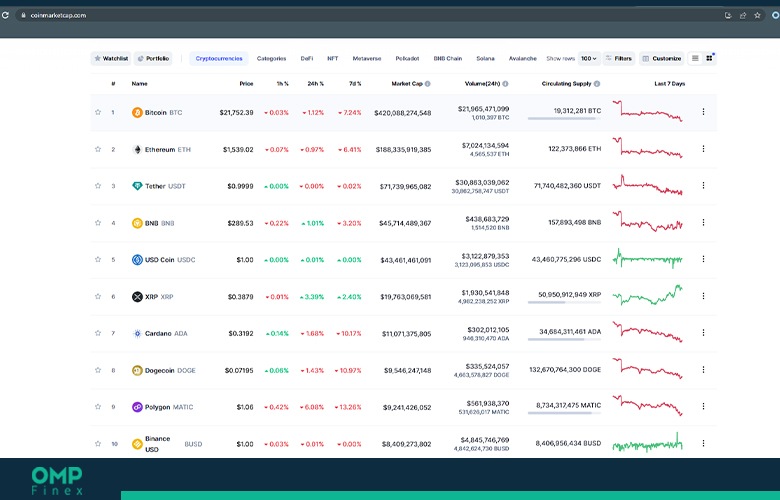The width and height of the screenshot is (780, 500).
Task: Sort table by Name header
Action: coord(140,84)
